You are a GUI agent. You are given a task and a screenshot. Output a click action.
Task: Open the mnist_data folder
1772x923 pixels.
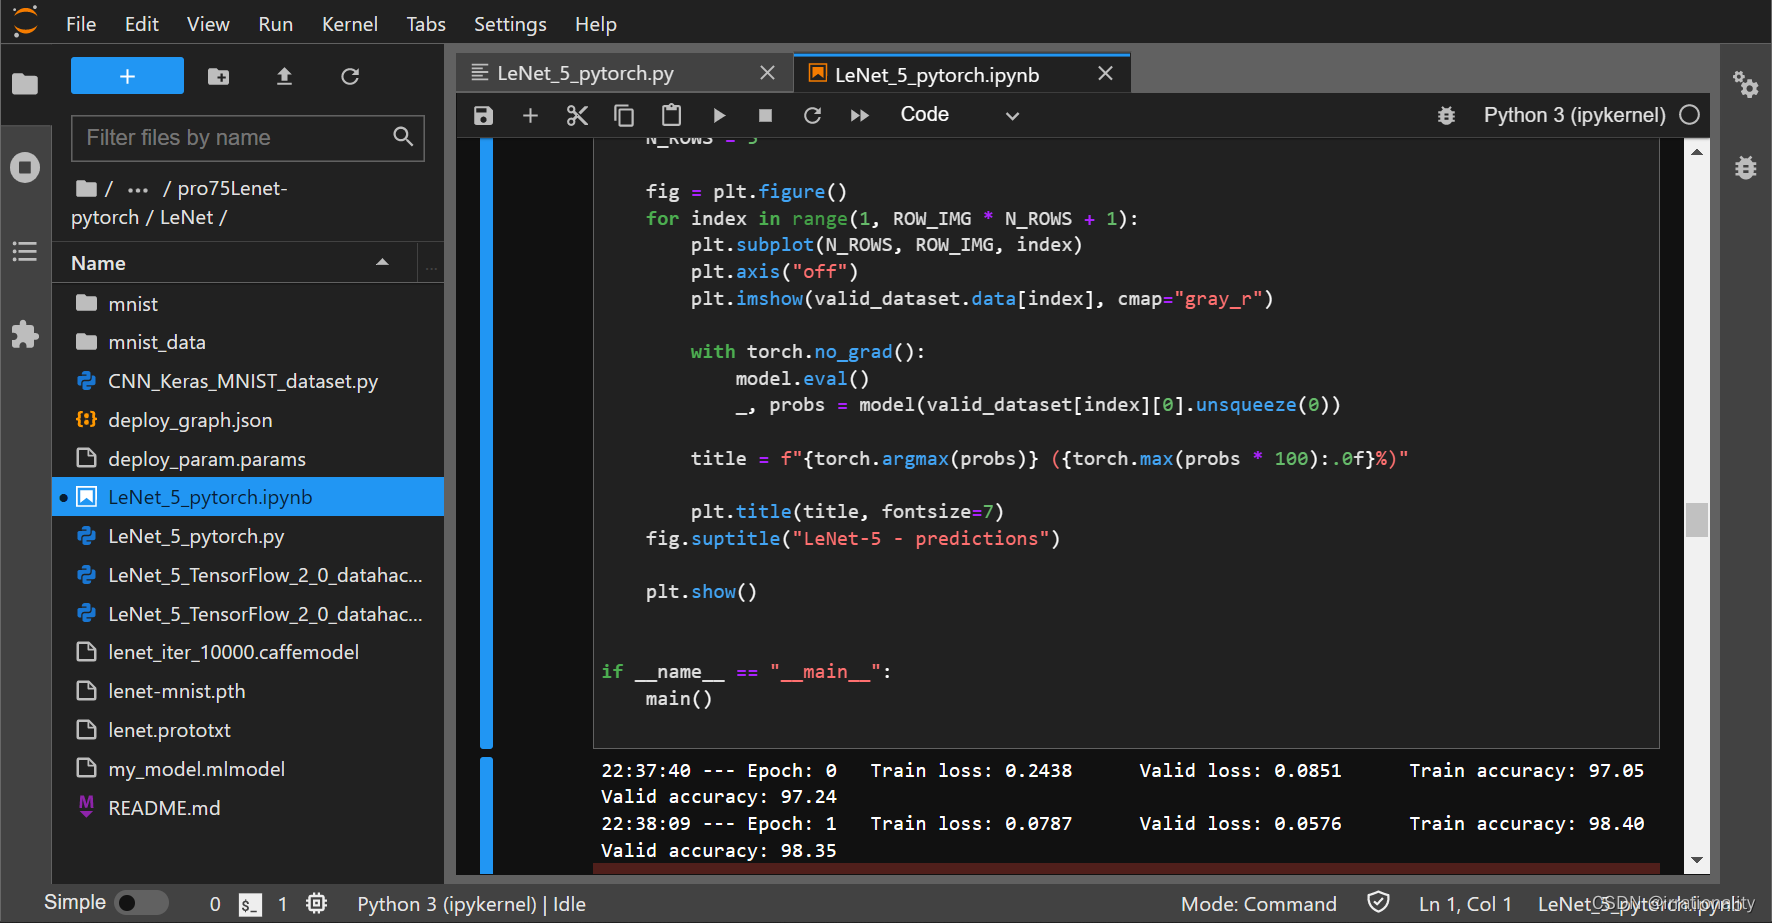248,342
